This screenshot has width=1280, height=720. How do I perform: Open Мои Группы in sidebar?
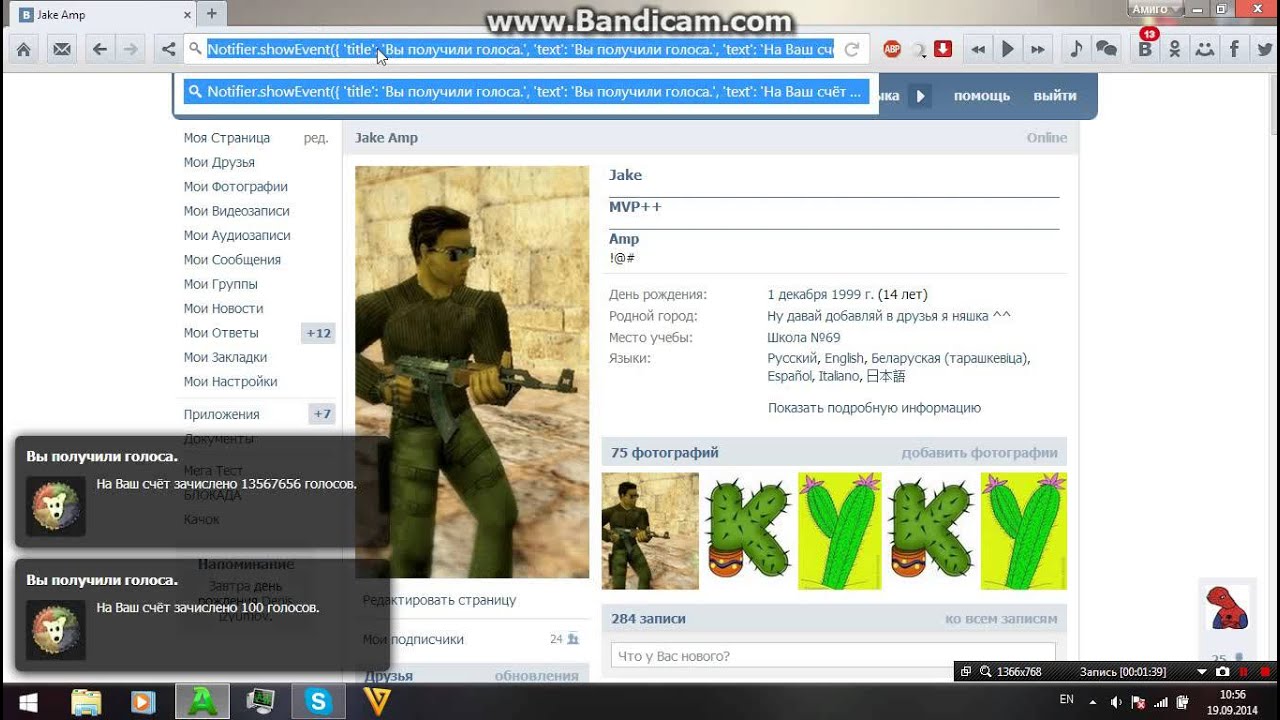(221, 284)
